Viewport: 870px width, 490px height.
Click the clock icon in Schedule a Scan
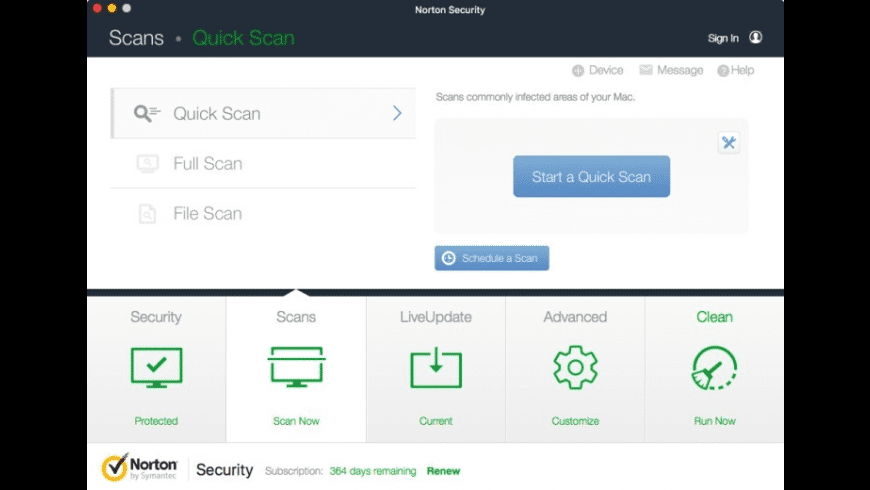pyautogui.click(x=448, y=258)
